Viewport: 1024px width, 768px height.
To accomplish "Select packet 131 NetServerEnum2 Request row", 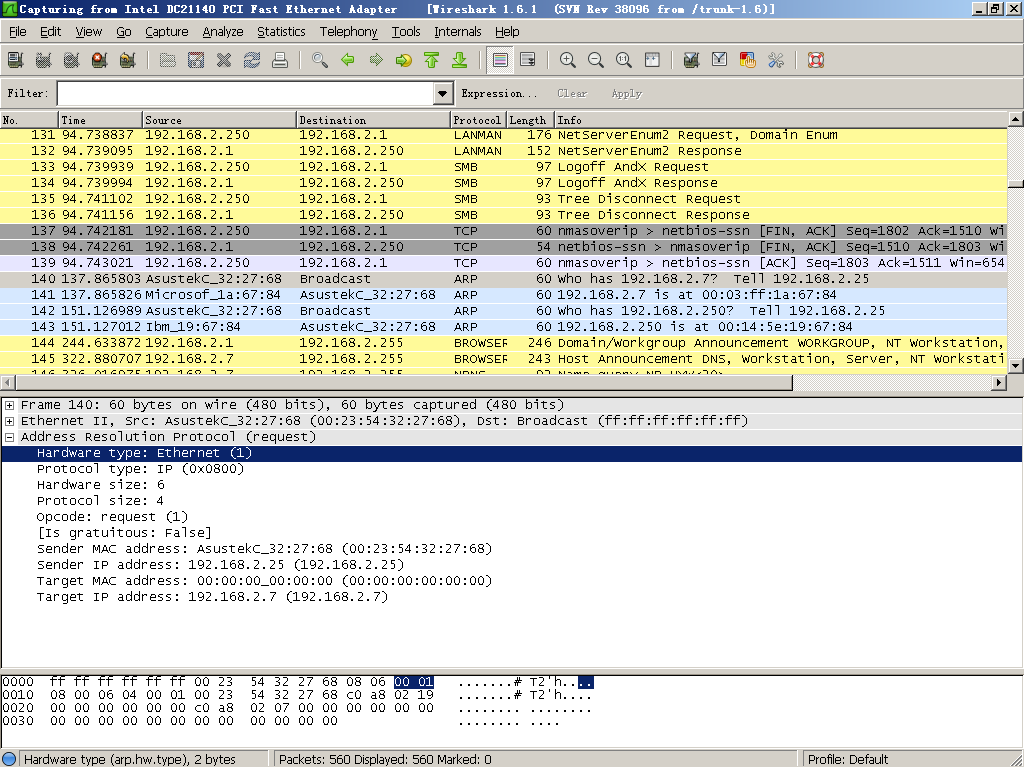I will [503, 135].
